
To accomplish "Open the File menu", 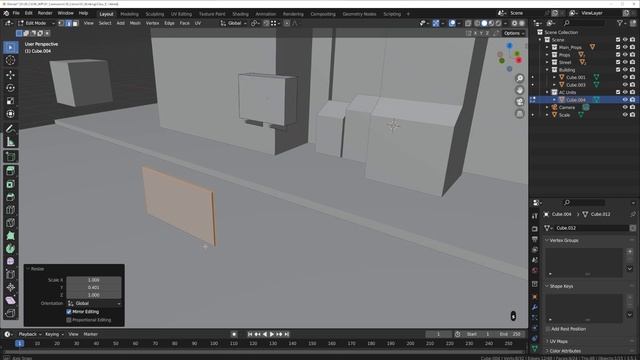I will point(16,13).
